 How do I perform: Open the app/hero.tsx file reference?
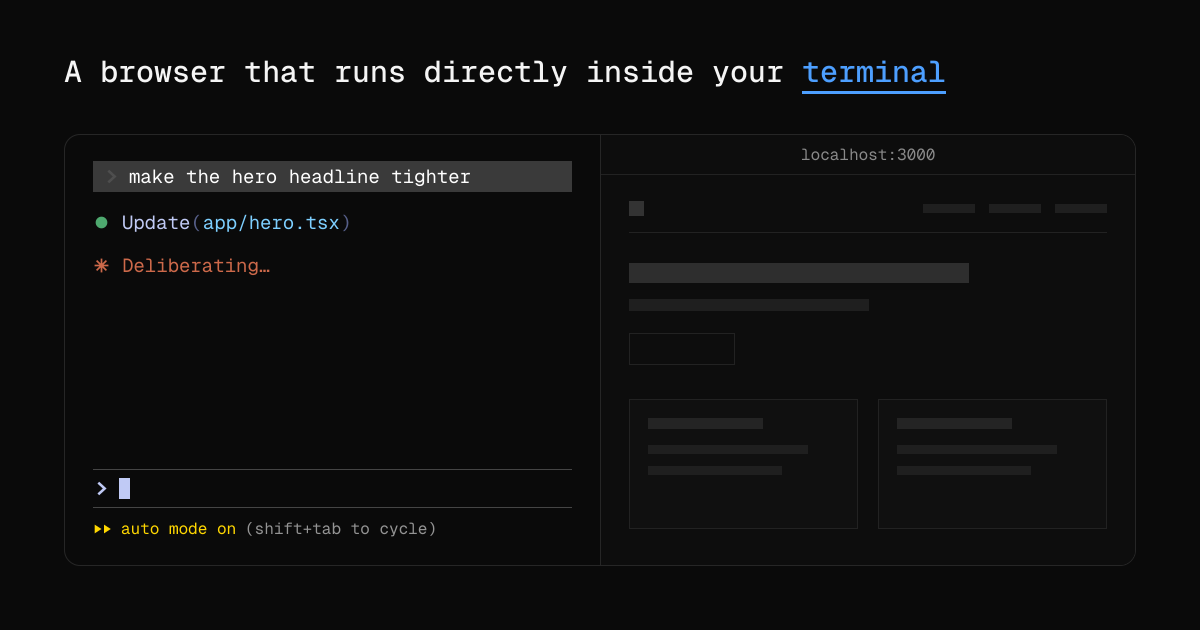[271, 223]
